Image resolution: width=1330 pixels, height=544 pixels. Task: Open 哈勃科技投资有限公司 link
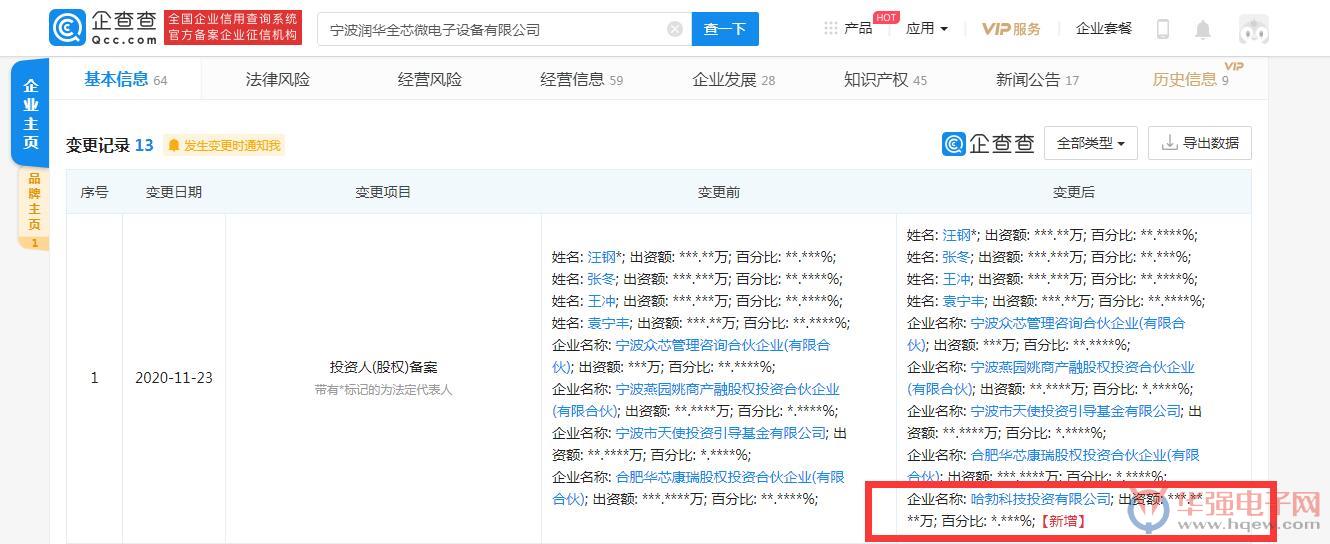(x=1040, y=498)
